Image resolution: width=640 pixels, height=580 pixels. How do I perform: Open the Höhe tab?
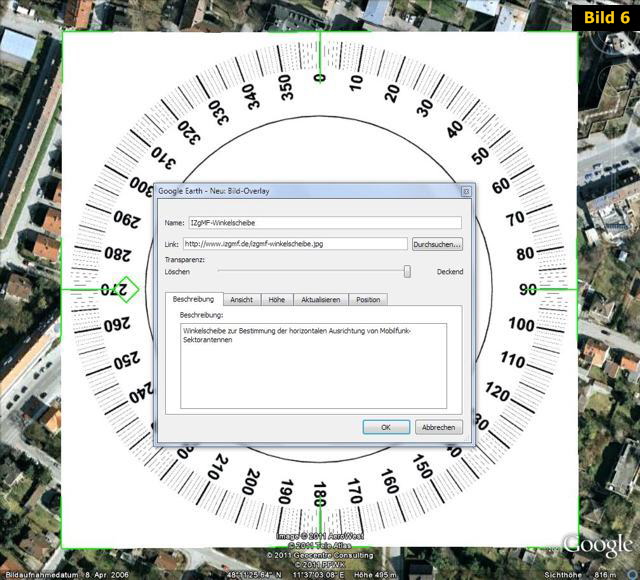(x=277, y=299)
